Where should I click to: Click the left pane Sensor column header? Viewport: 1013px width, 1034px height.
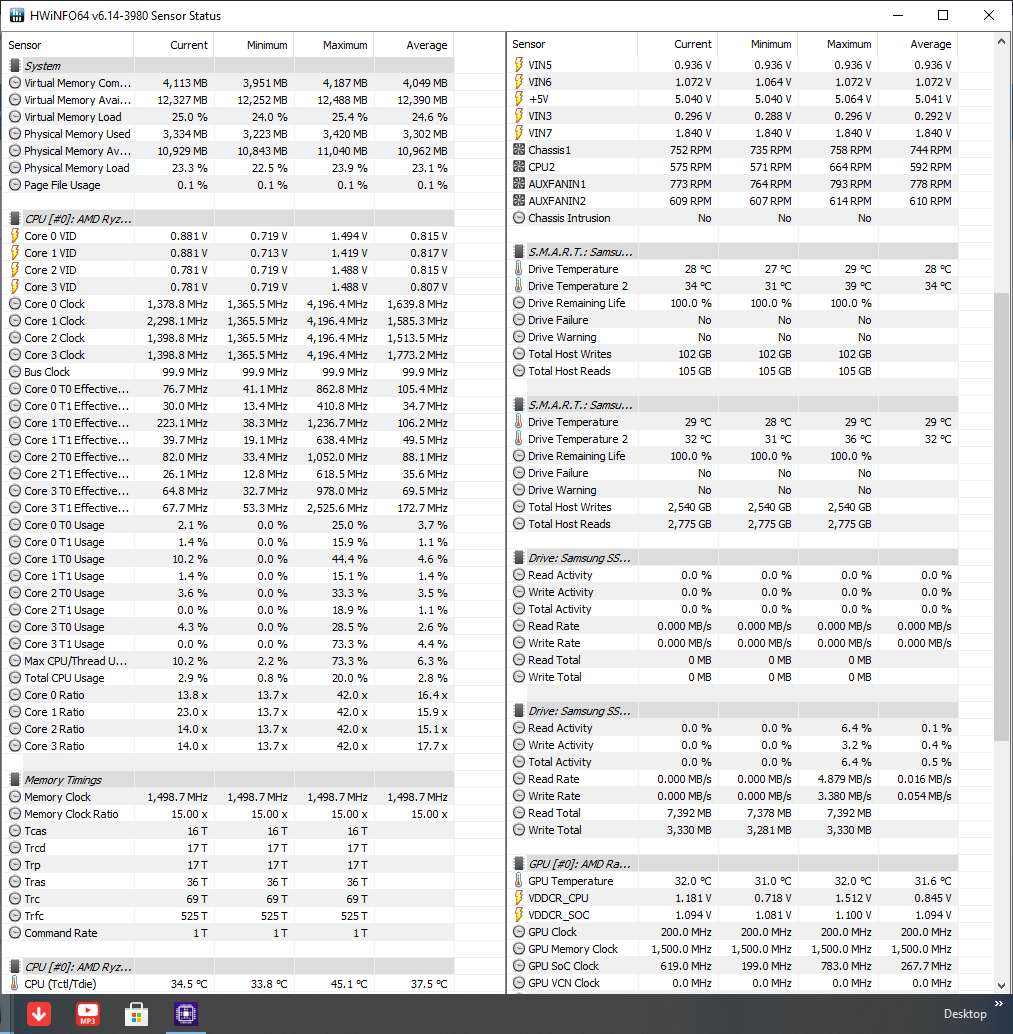coord(68,45)
